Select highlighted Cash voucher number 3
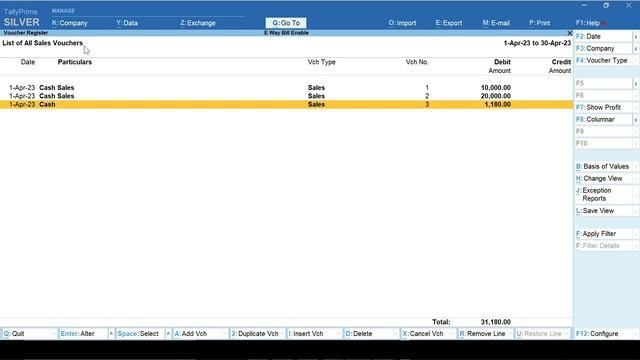The image size is (640, 360). (x=286, y=104)
